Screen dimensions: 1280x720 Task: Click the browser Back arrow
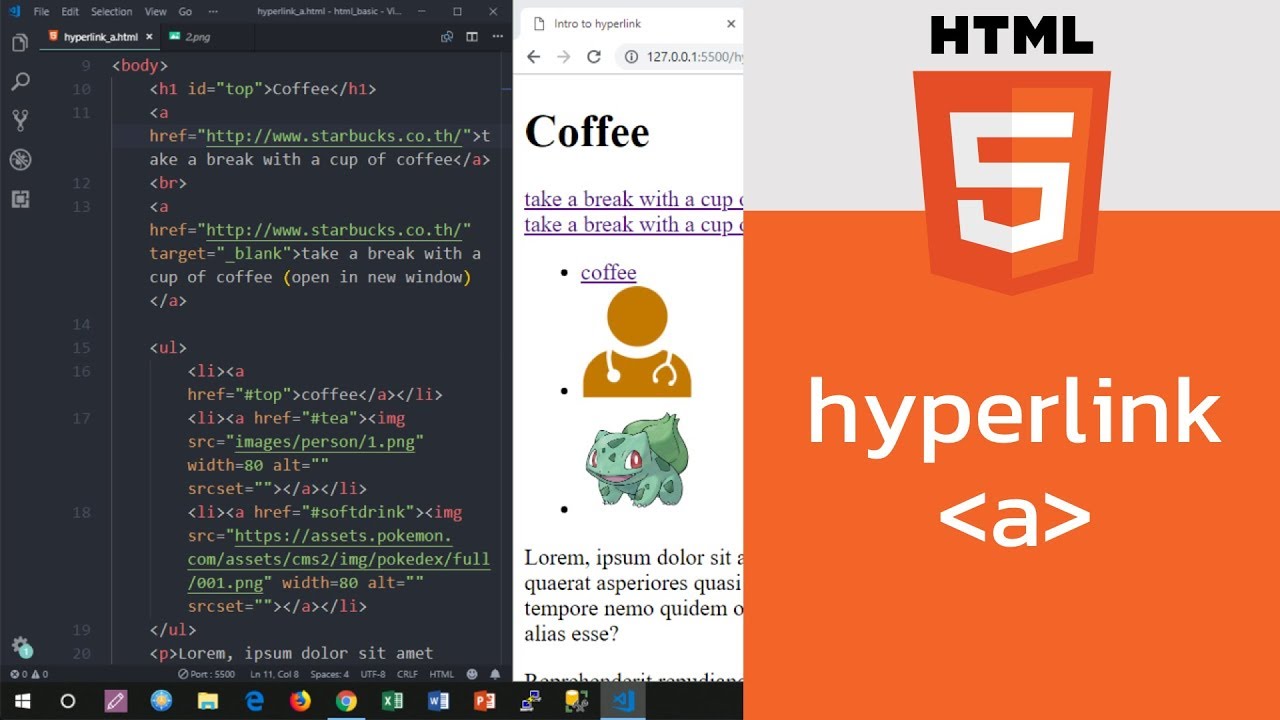[x=533, y=57]
